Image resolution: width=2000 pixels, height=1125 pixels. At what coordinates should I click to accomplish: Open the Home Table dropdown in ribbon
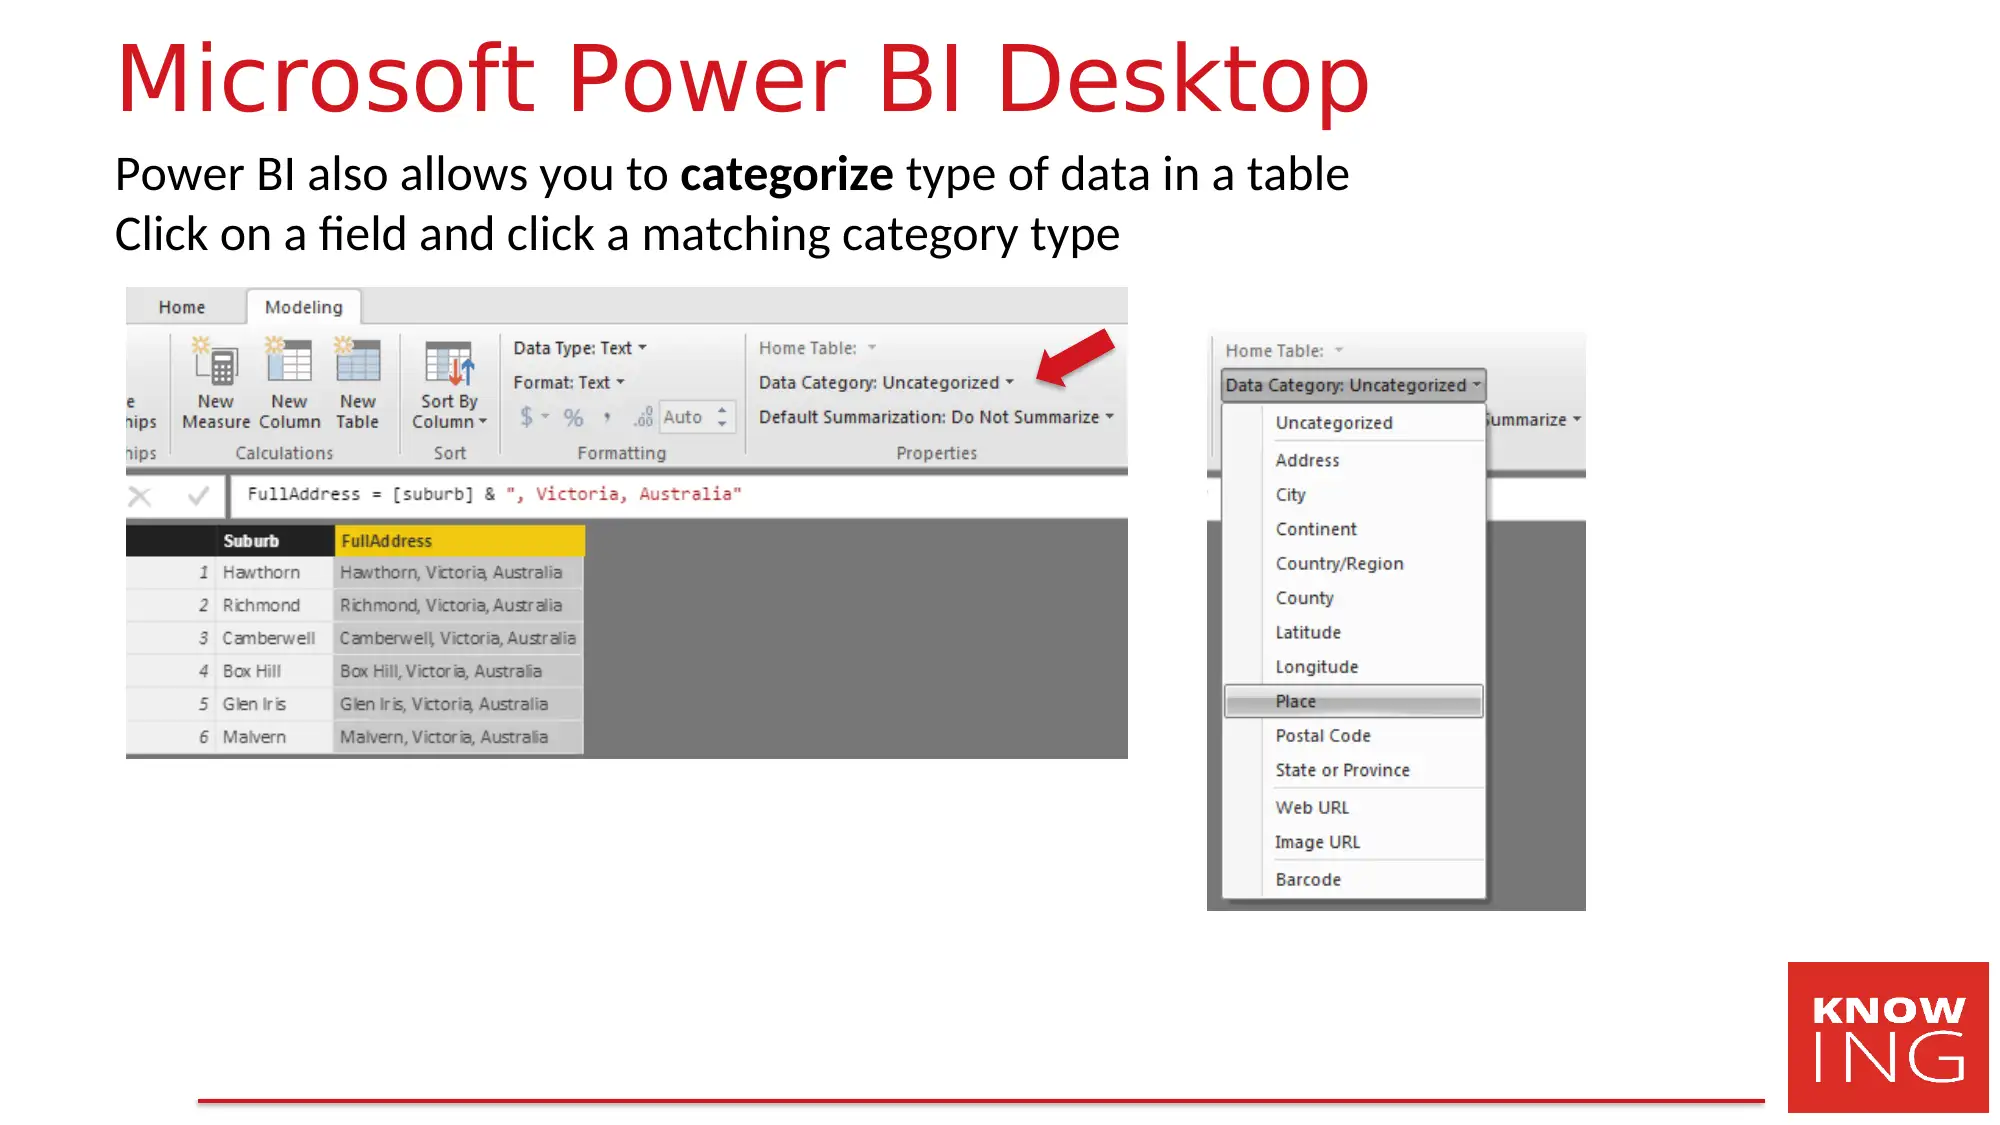pyautogui.click(x=817, y=348)
